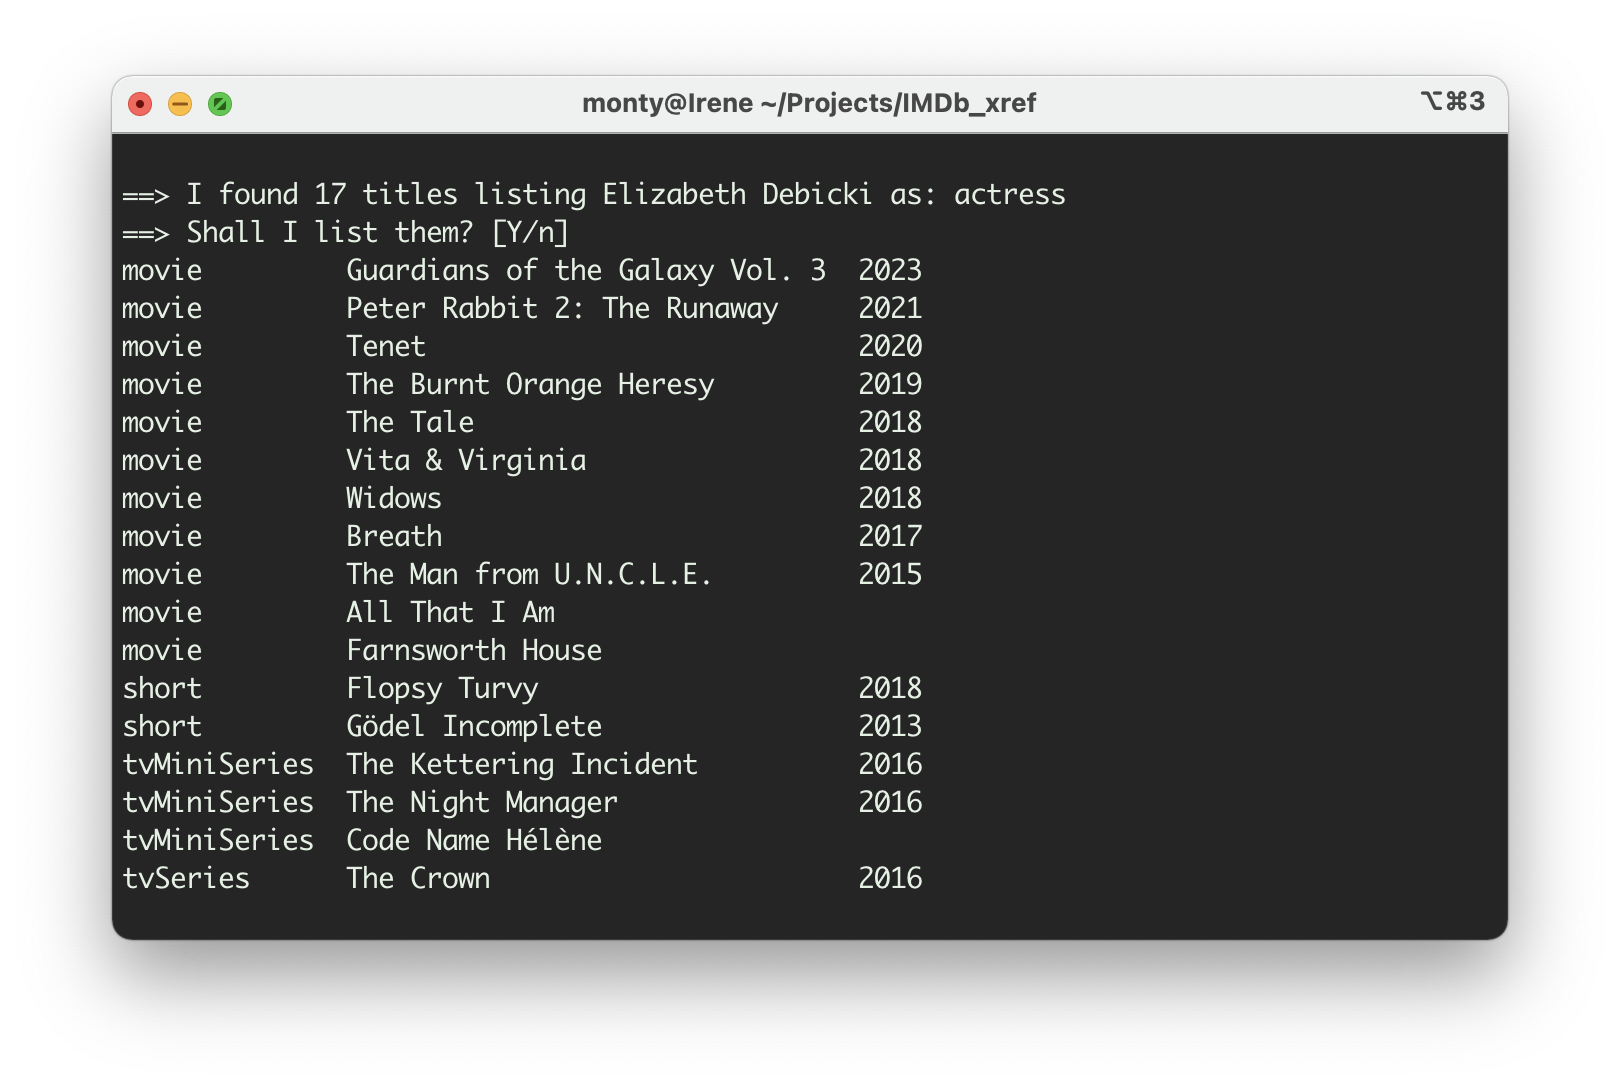Click the window title monty@Irene ~/Projects/IMDb_xref

point(808,103)
